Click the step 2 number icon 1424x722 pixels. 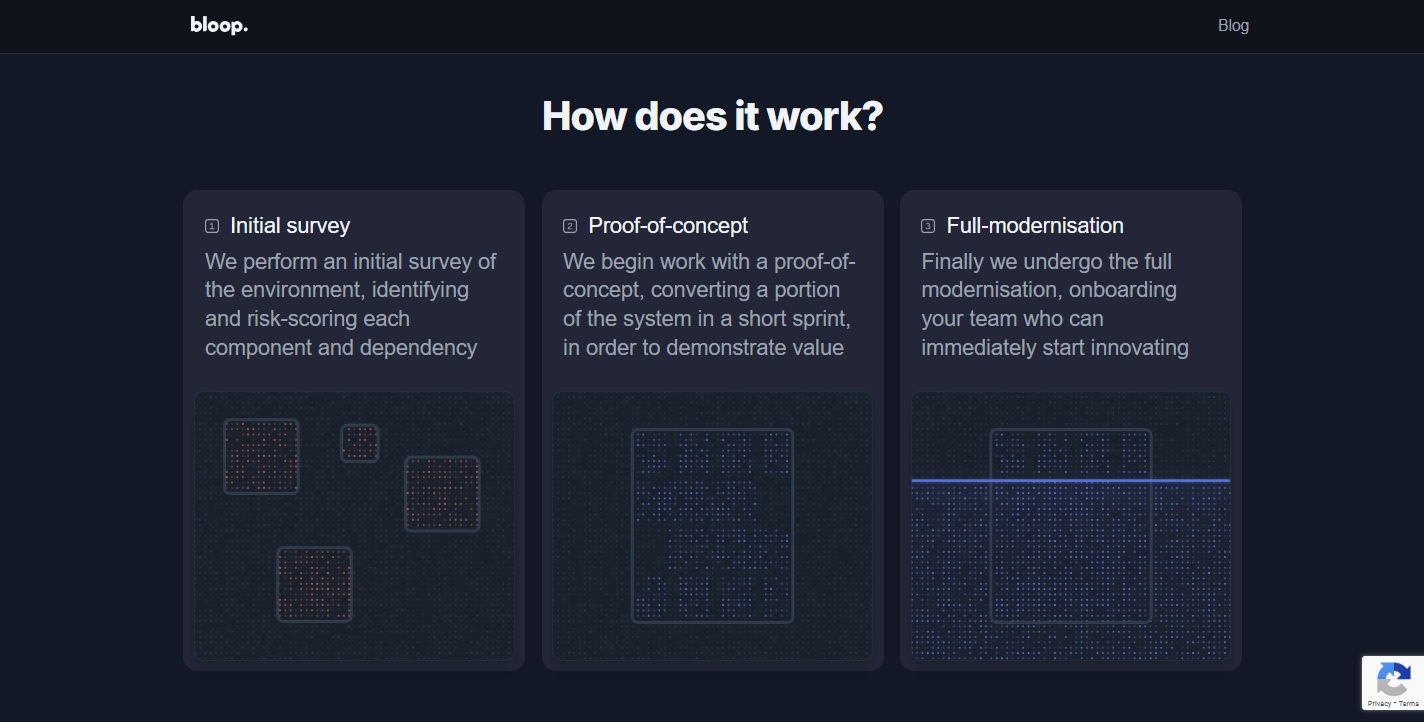pos(570,226)
